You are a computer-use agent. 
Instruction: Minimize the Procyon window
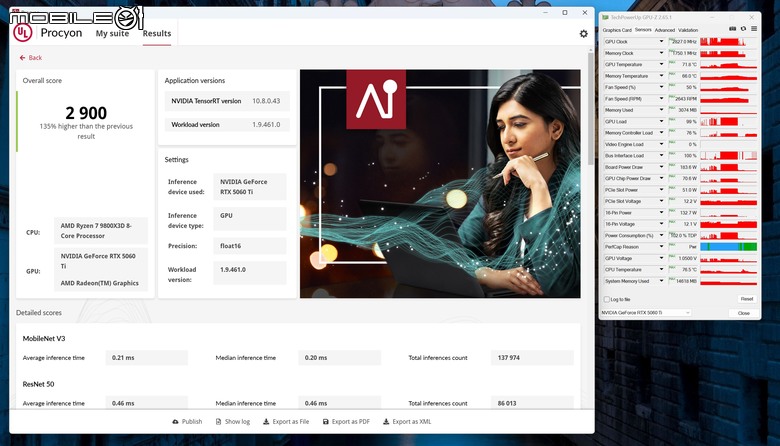click(546, 12)
